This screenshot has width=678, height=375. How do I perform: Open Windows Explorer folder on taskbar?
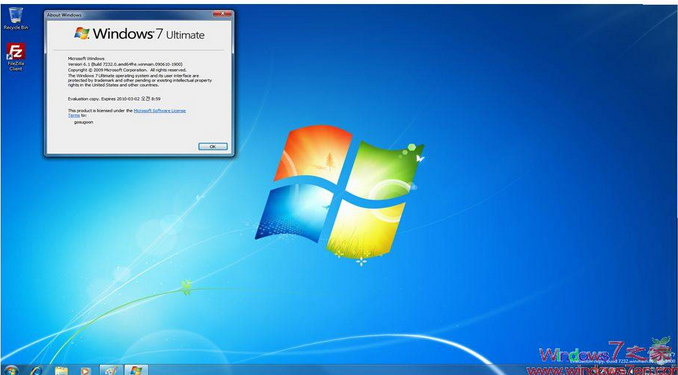click(61, 371)
